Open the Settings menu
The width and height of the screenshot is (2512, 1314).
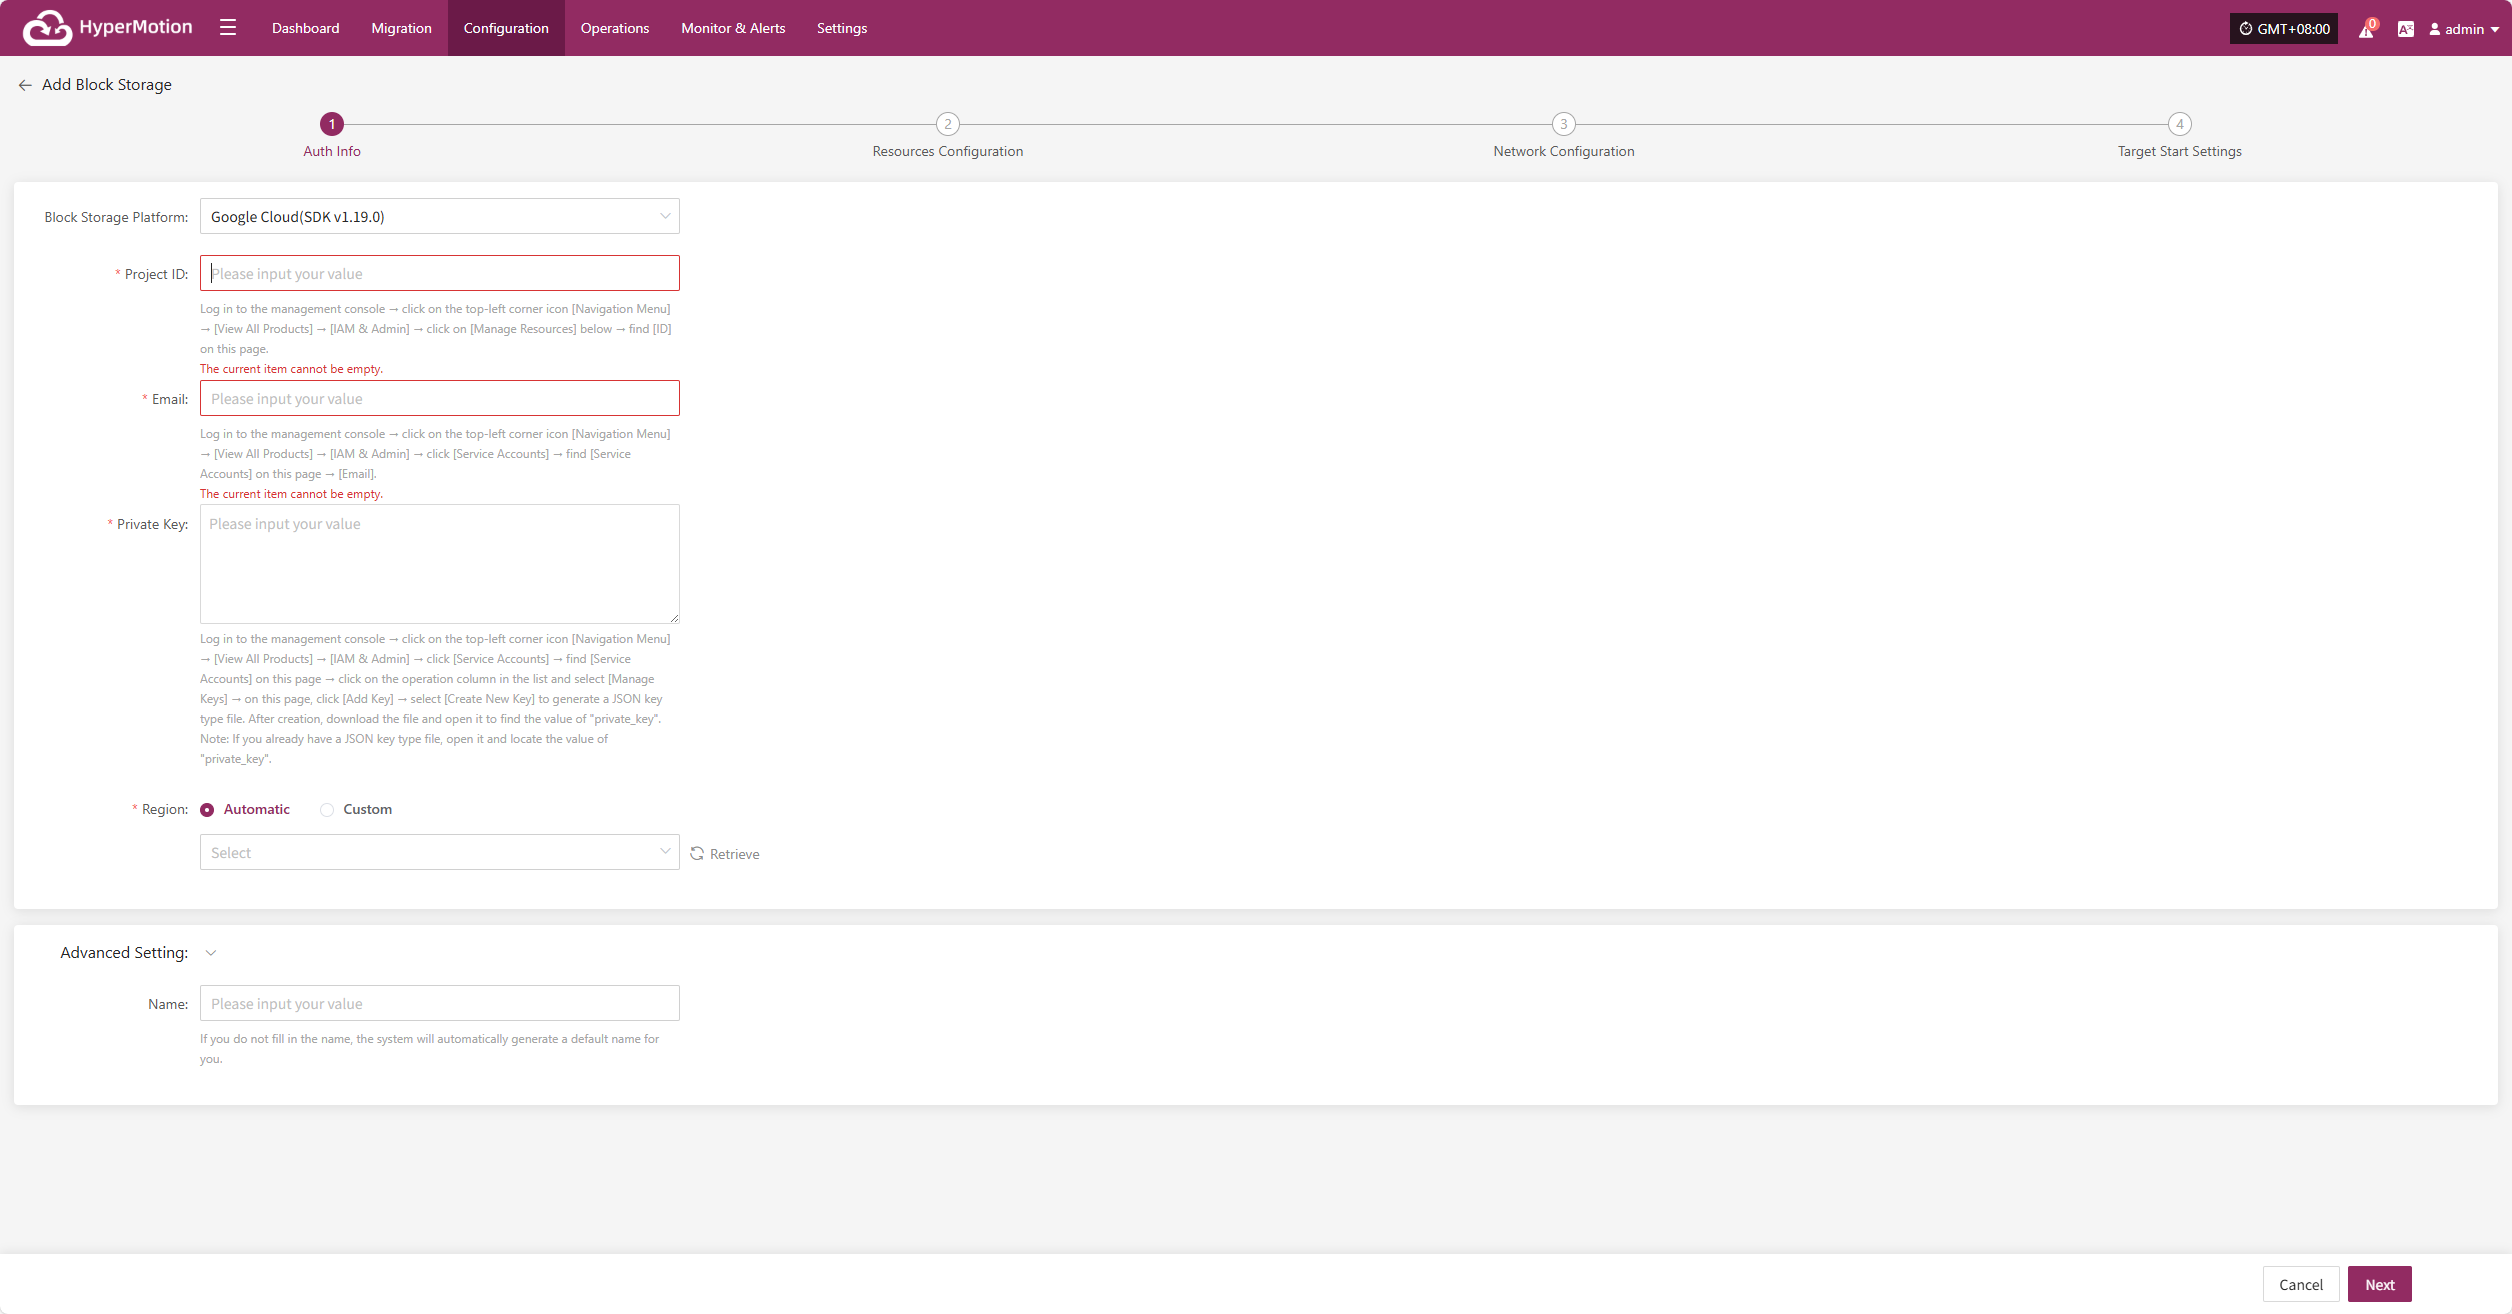tap(842, 28)
